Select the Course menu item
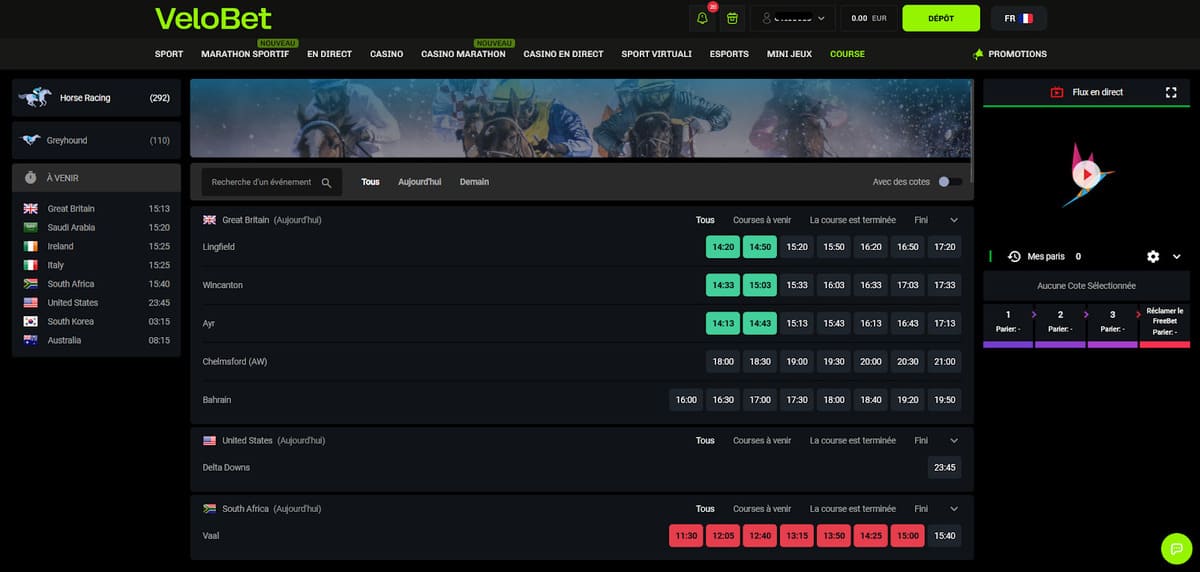The width and height of the screenshot is (1200, 572). 847,54
